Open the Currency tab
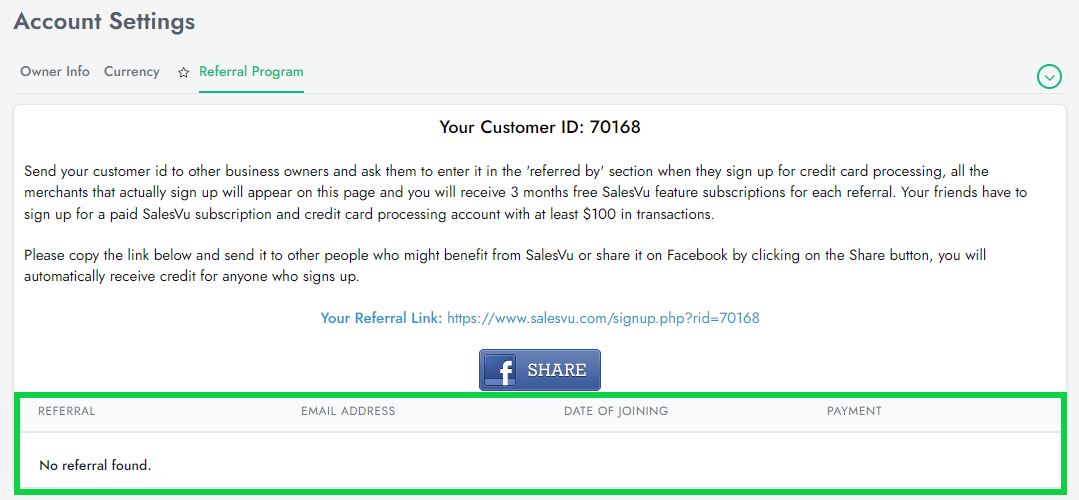 (x=132, y=72)
